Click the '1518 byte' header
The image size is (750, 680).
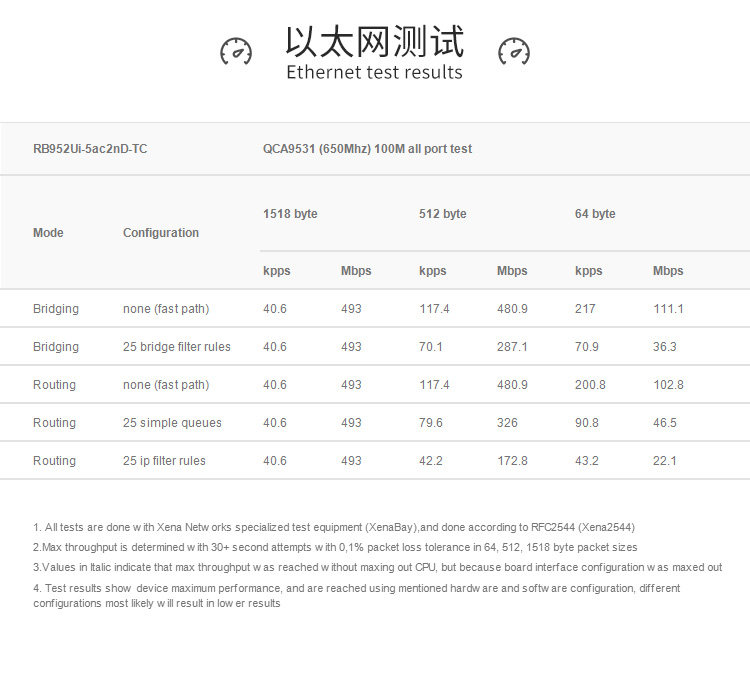click(x=290, y=214)
